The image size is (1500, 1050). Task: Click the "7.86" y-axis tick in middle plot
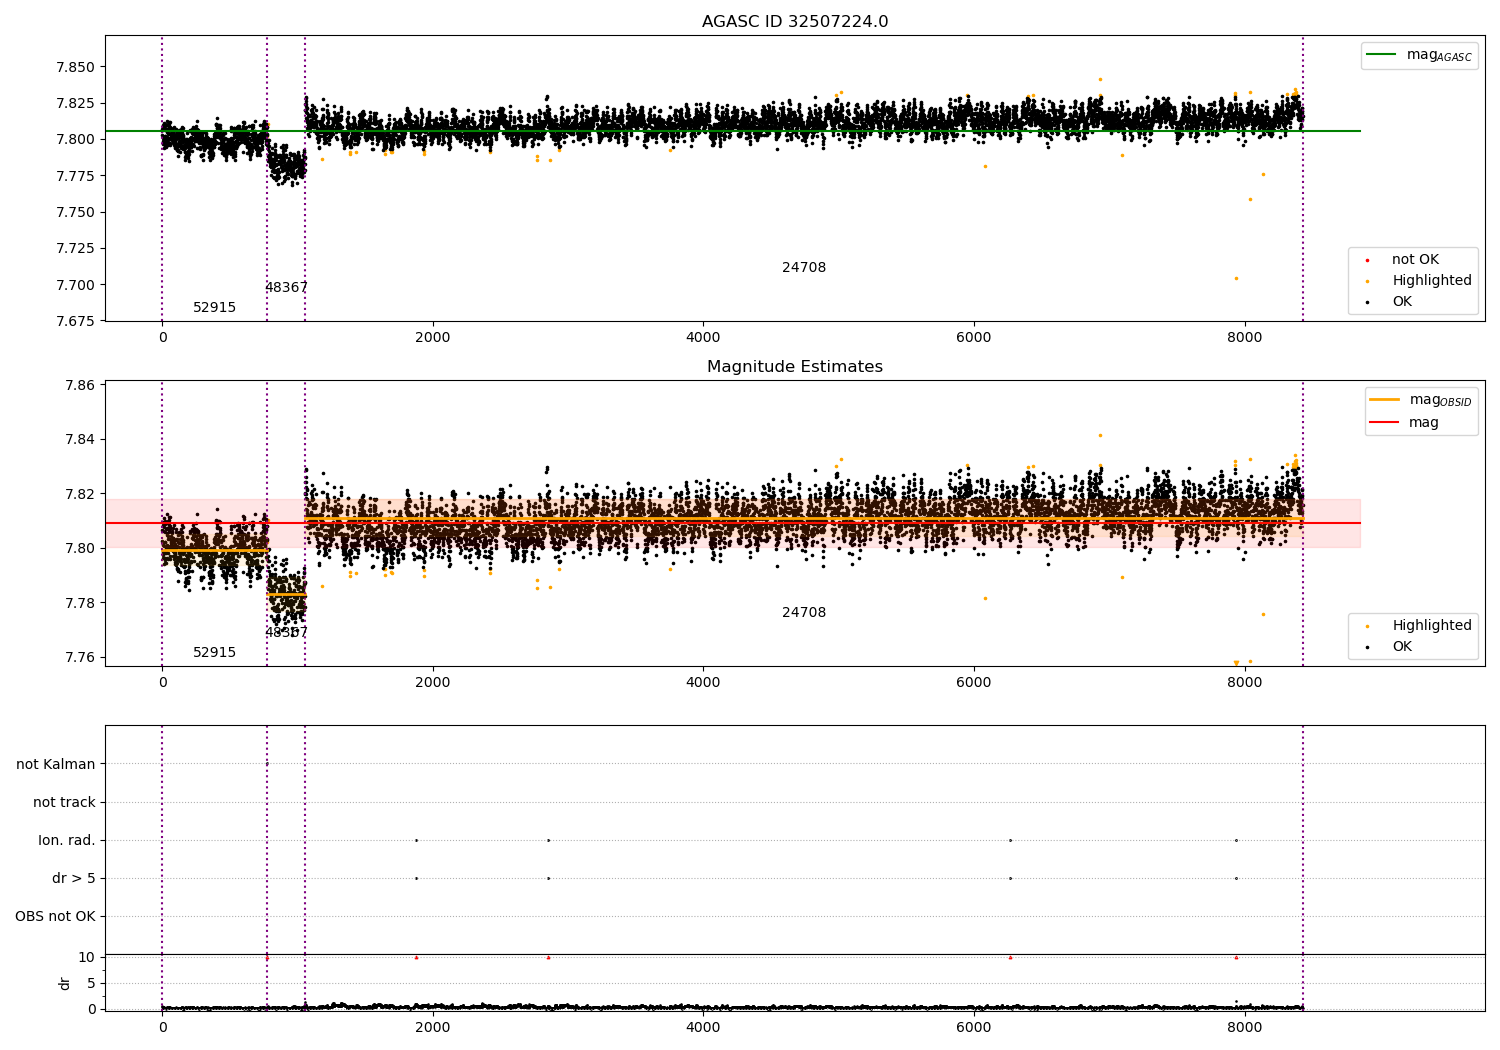pos(80,385)
